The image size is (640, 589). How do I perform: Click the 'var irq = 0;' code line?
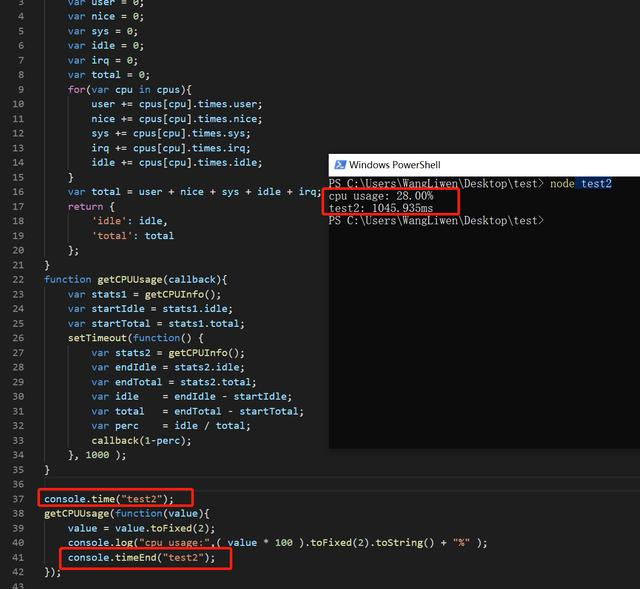click(x=103, y=60)
